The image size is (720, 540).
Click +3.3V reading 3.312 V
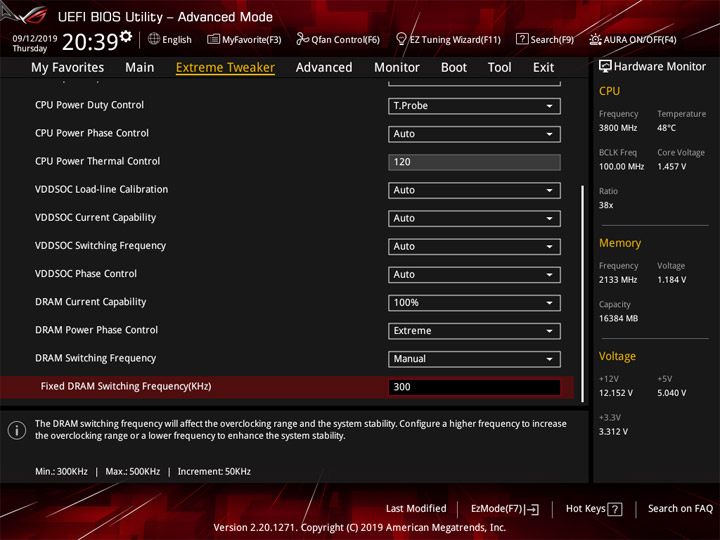point(613,432)
